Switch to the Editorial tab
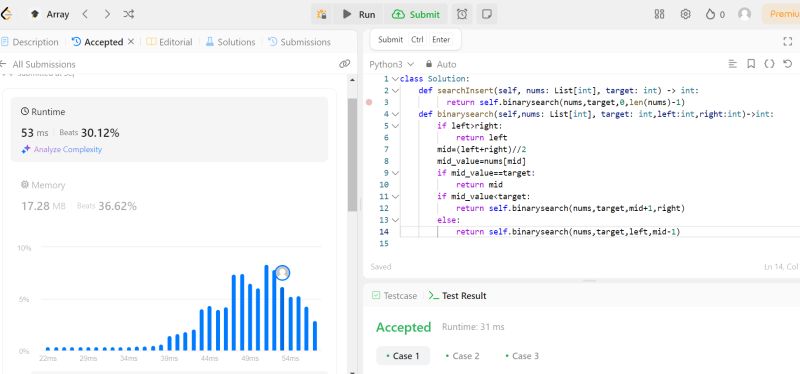The height and width of the screenshot is (374, 800). point(169,42)
